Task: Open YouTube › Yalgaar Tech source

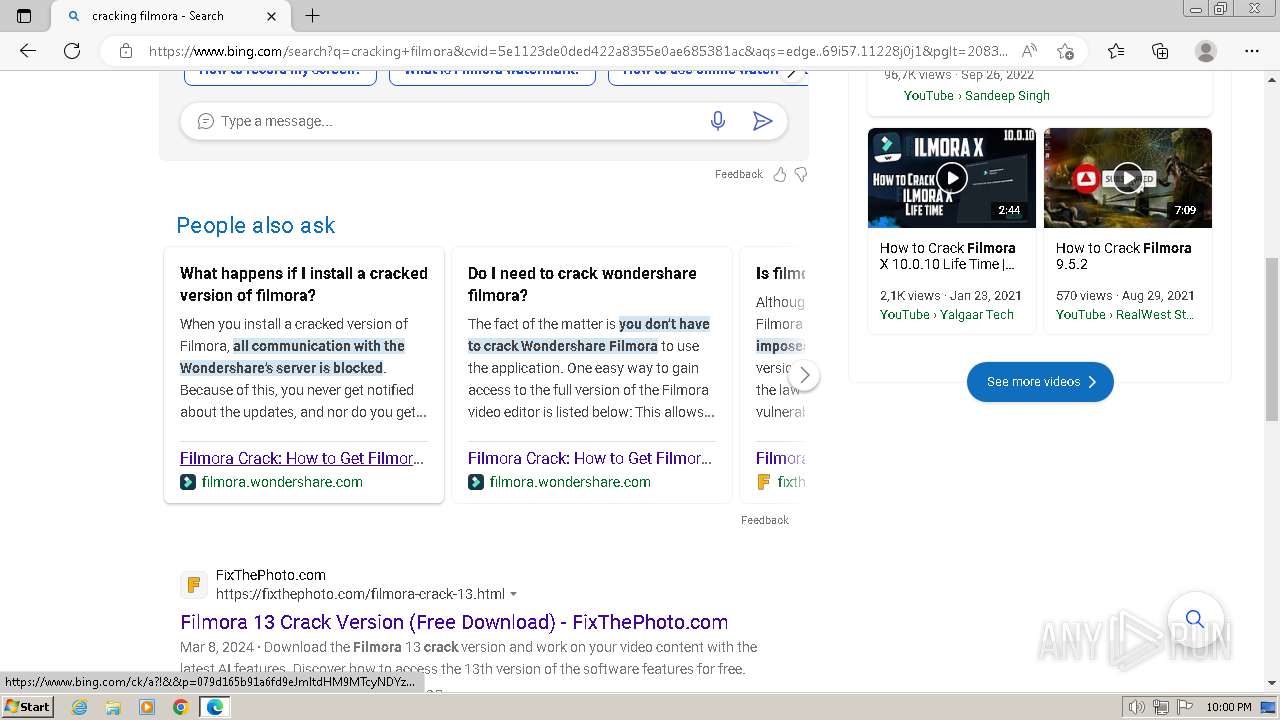Action: click(x=947, y=314)
